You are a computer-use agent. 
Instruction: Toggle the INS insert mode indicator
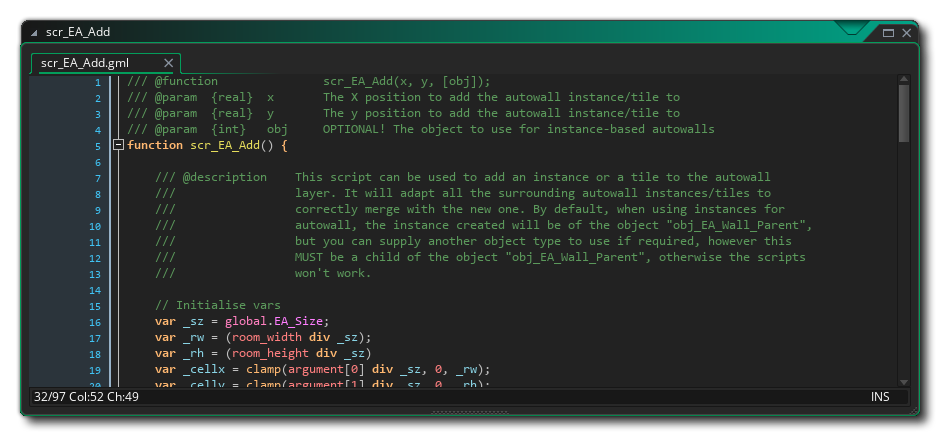click(x=880, y=398)
